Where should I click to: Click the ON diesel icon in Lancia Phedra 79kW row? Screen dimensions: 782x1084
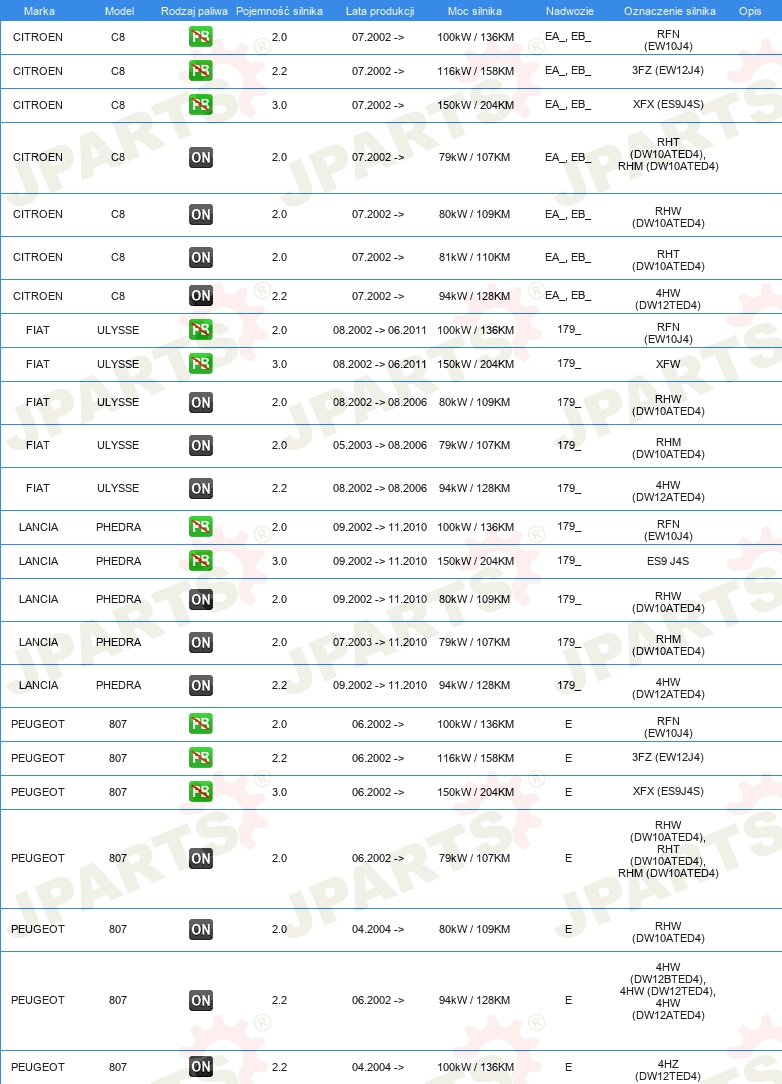(201, 642)
